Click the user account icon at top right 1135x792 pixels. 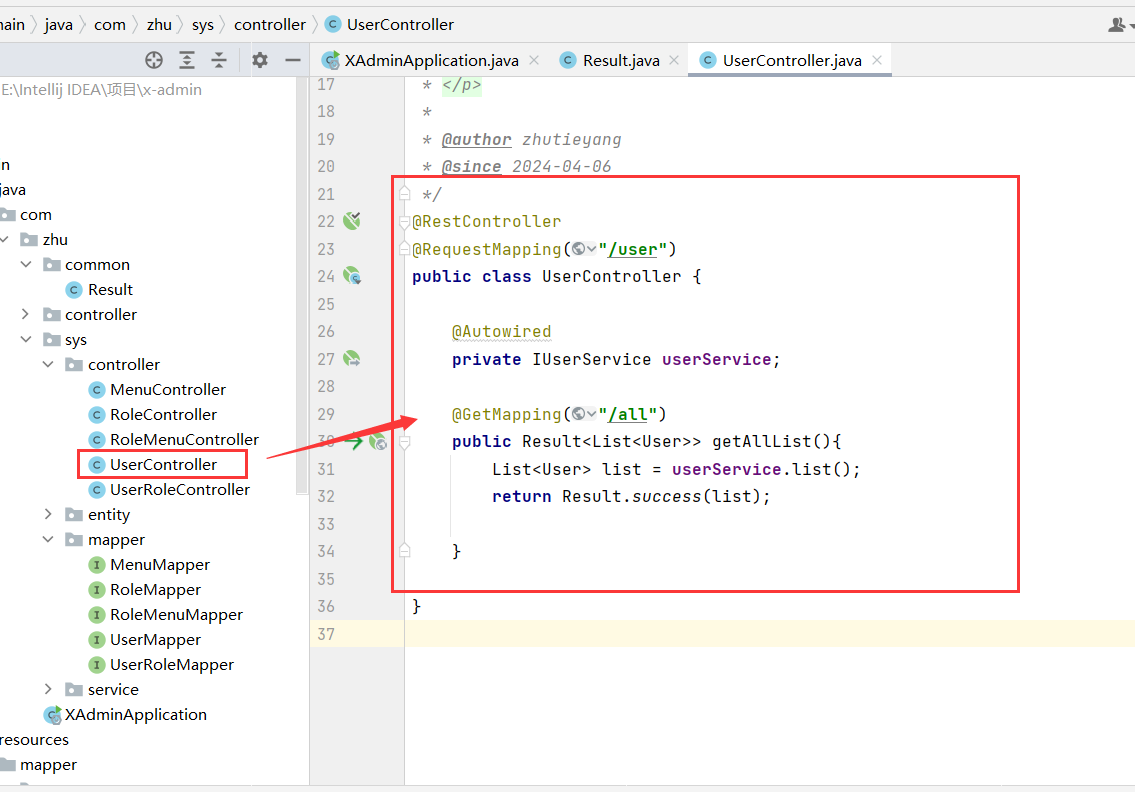pyautogui.click(x=1117, y=25)
